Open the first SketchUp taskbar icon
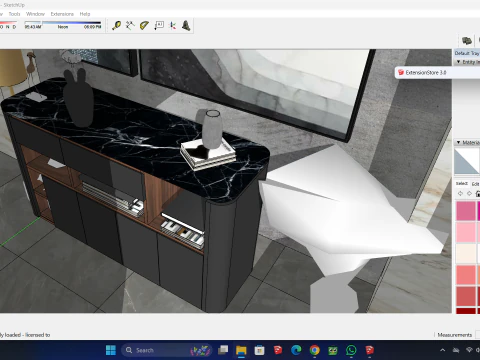480x360 pixels. click(277, 350)
